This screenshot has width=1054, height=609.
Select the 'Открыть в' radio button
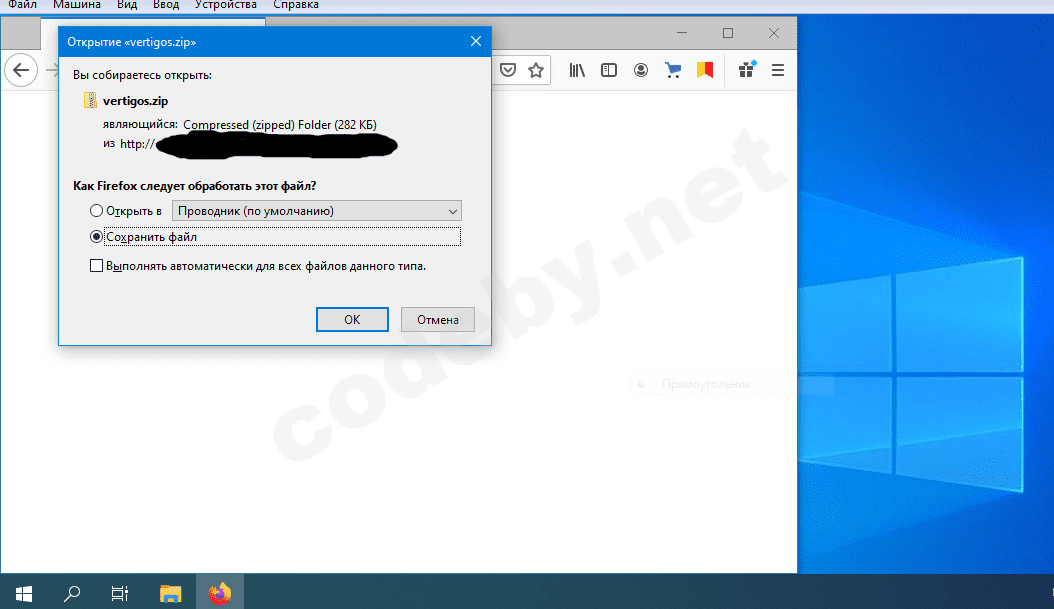click(96, 211)
